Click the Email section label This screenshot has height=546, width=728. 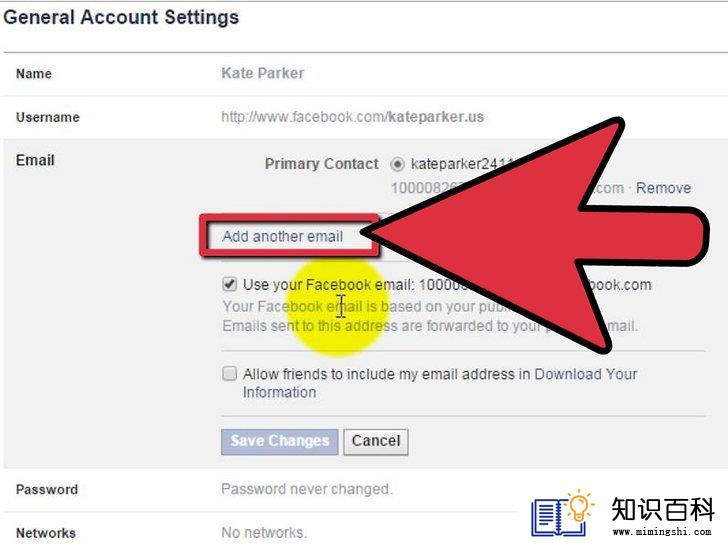[35, 161]
